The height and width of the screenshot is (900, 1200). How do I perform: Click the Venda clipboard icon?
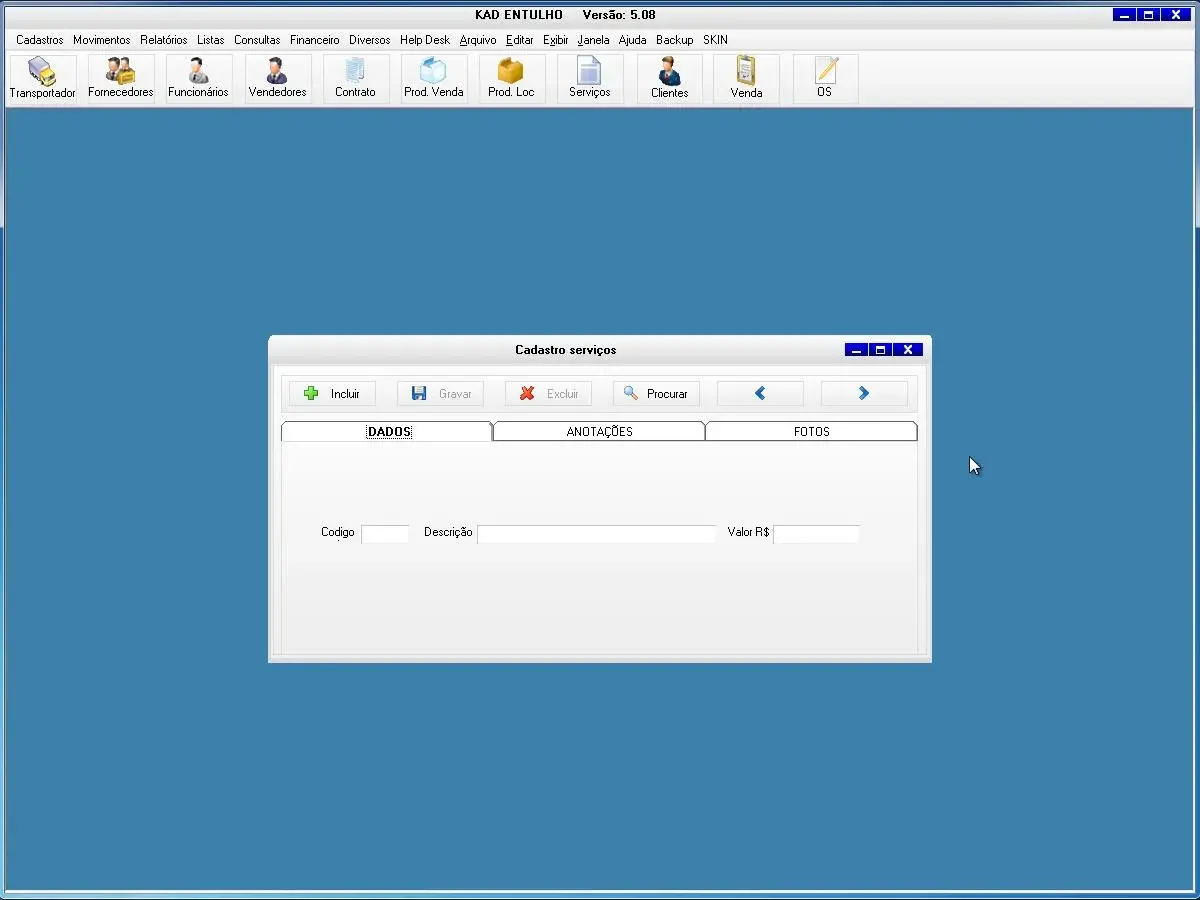click(x=746, y=78)
